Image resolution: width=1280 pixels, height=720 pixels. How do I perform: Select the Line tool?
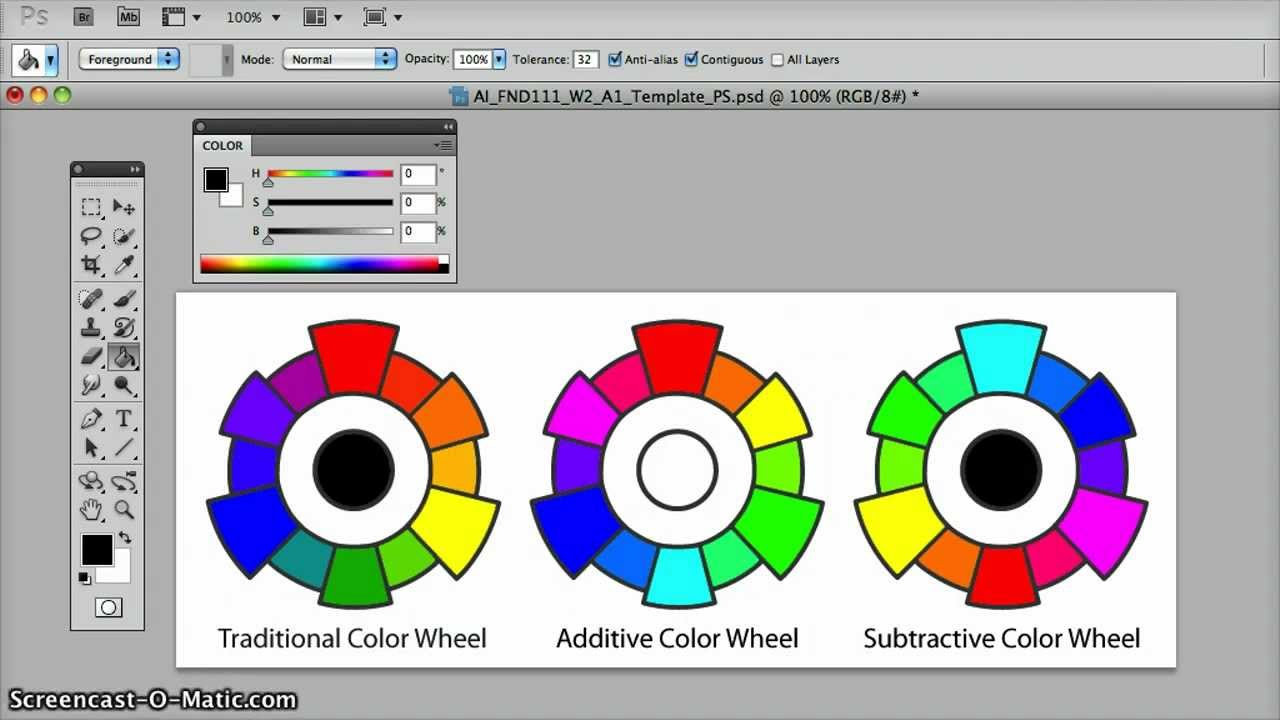[124, 447]
